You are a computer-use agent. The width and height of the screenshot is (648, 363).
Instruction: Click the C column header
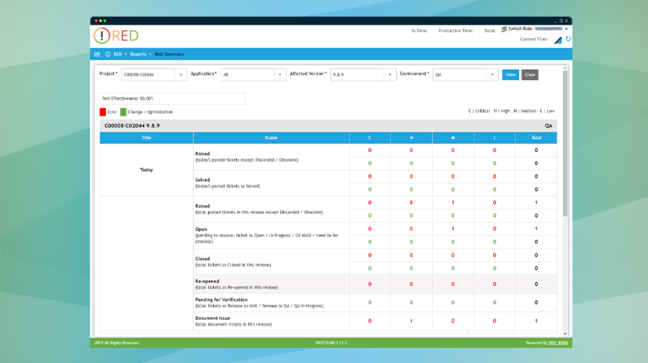pos(370,138)
